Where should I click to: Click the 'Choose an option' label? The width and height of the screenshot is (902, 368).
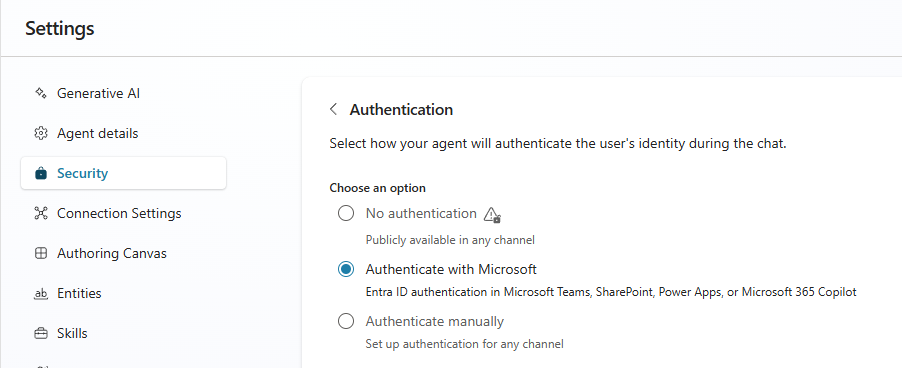click(x=377, y=188)
